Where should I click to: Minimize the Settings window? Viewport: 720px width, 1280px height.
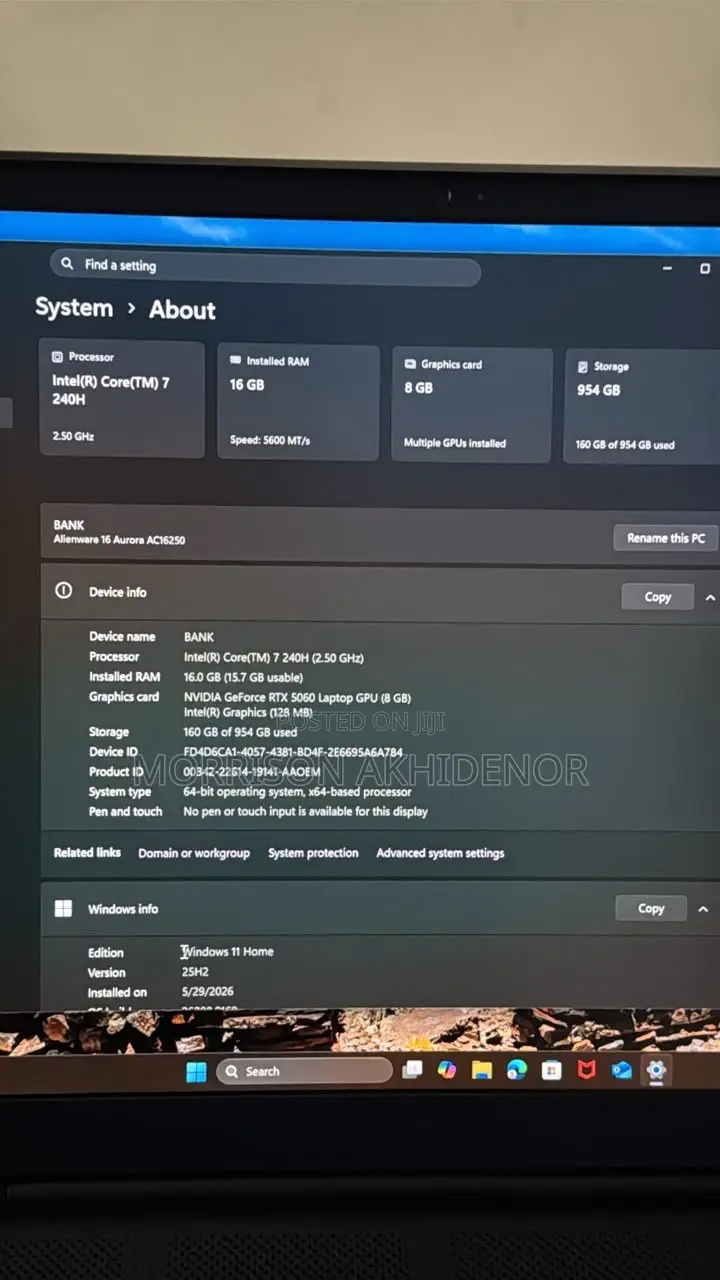point(668,268)
